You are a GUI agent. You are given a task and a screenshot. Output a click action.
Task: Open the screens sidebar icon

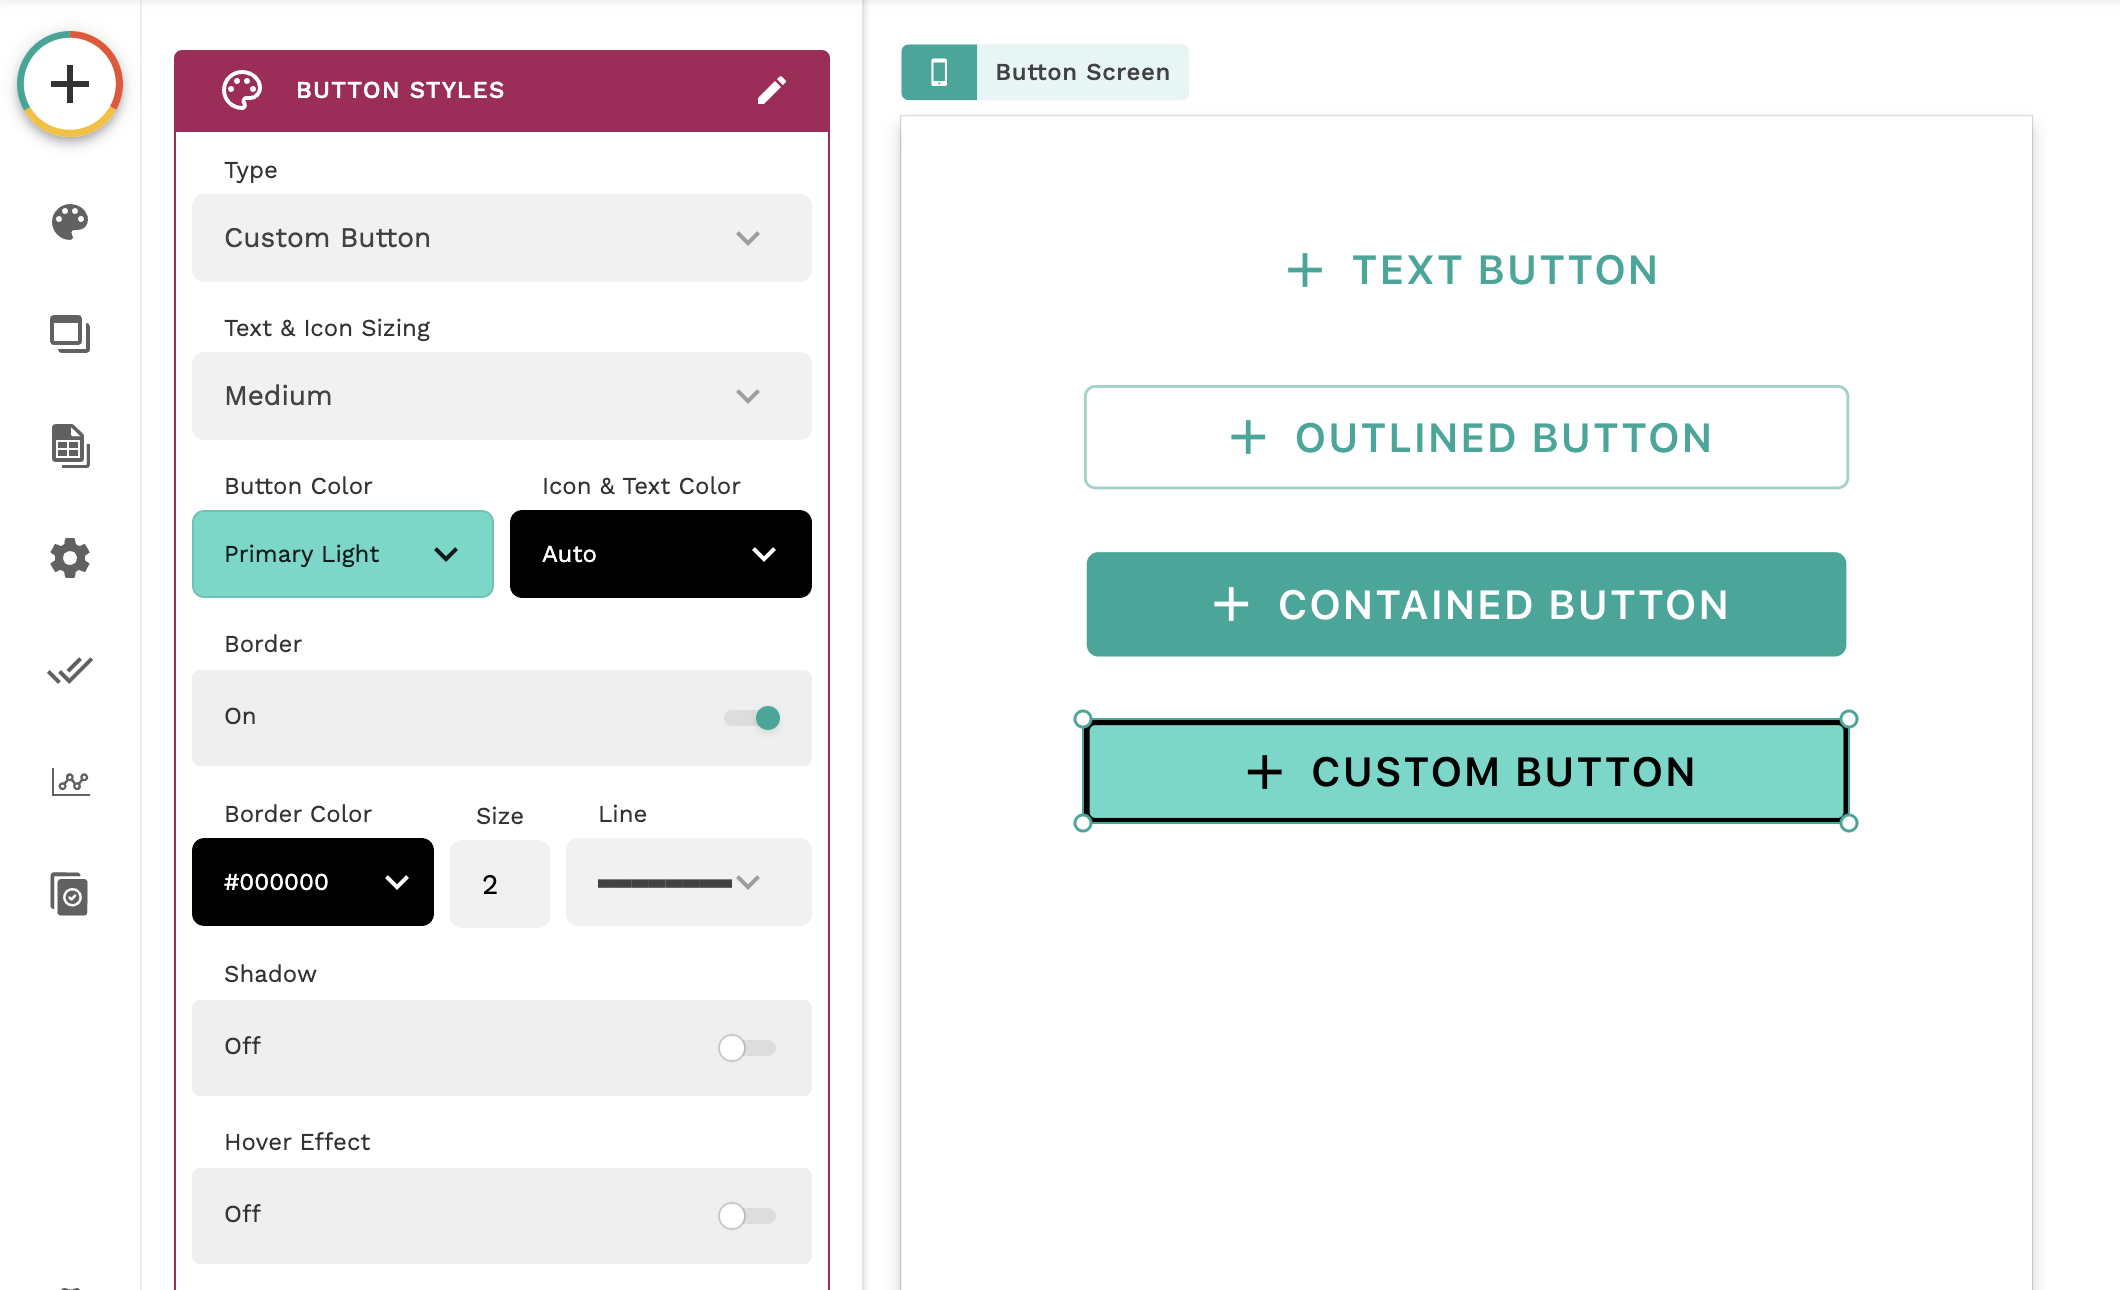pyautogui.click(x=70, y=334)
